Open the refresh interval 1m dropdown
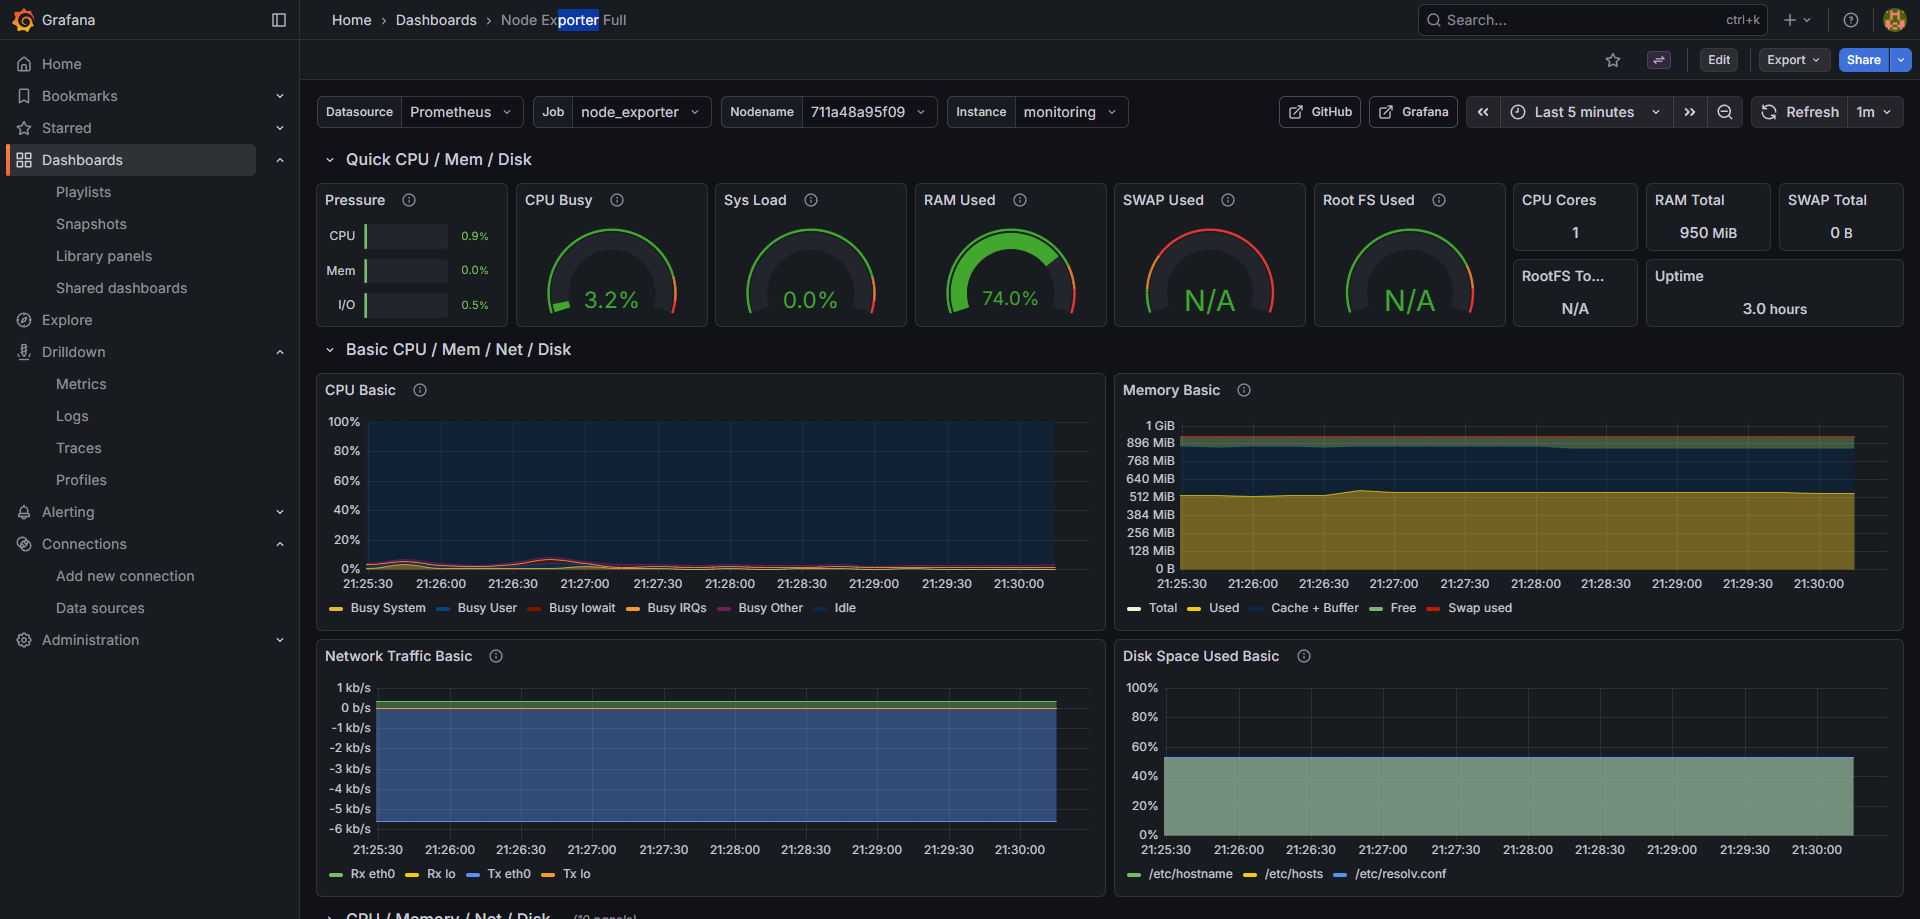1920x919 pixels. (x=1875, y=111)
